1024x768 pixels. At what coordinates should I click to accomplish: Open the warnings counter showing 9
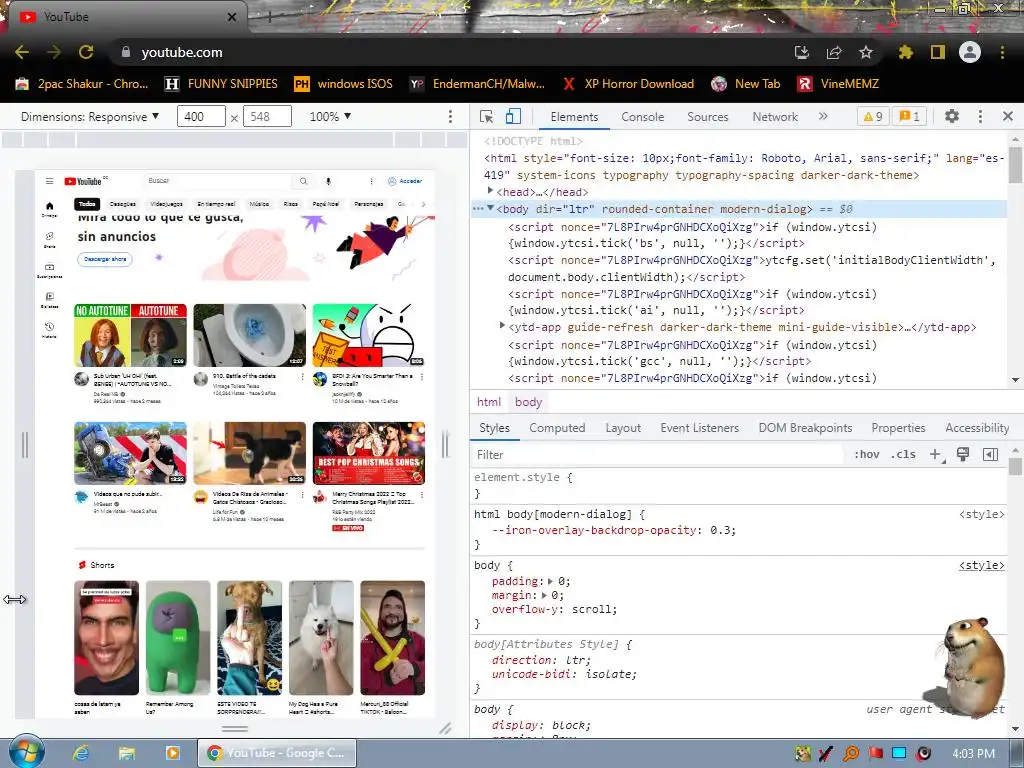click(873, 116)
